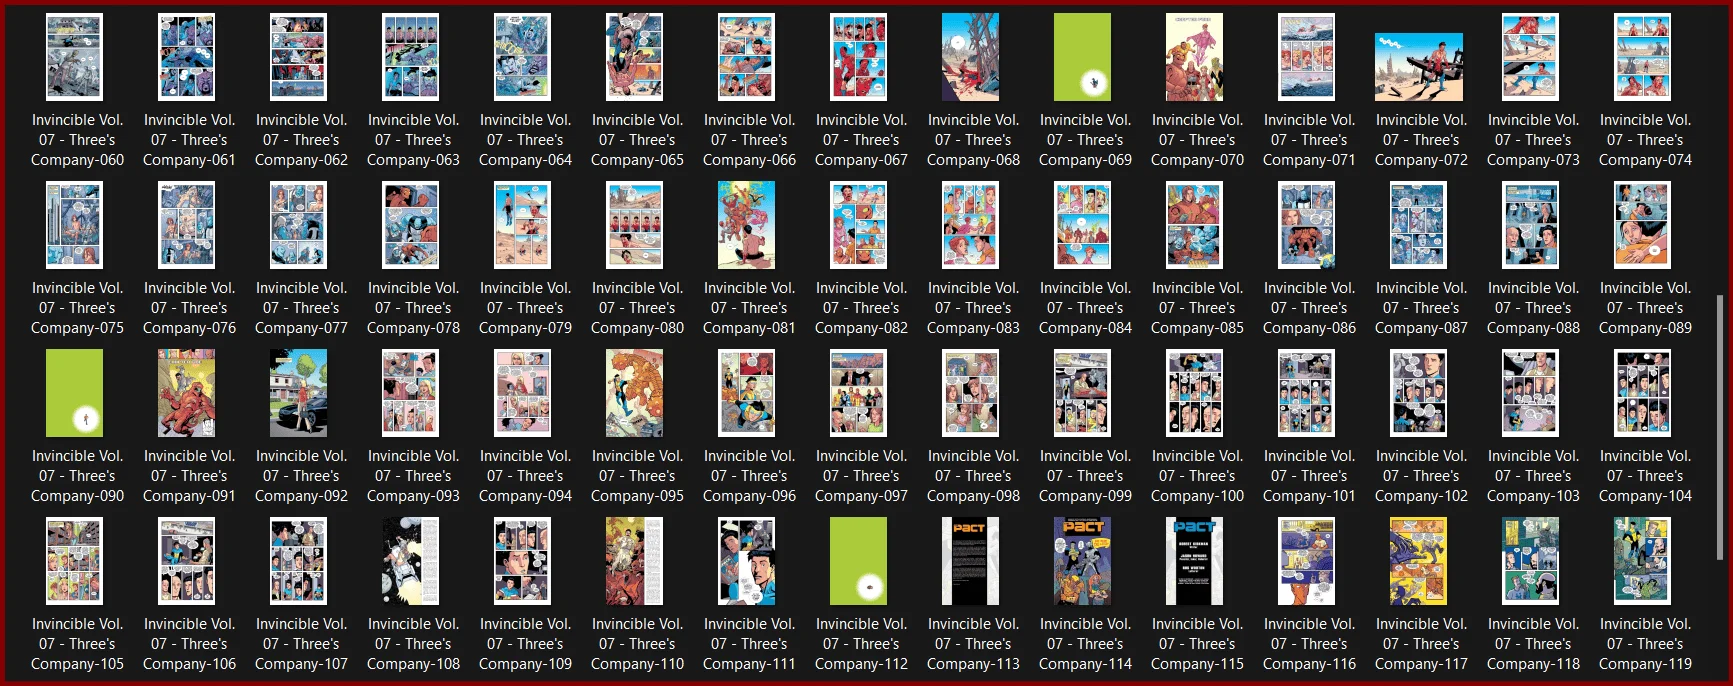1733x686 pixels.
Task: Click the Three's Company-065 comic page thumbnail
Action: point(634,57)
